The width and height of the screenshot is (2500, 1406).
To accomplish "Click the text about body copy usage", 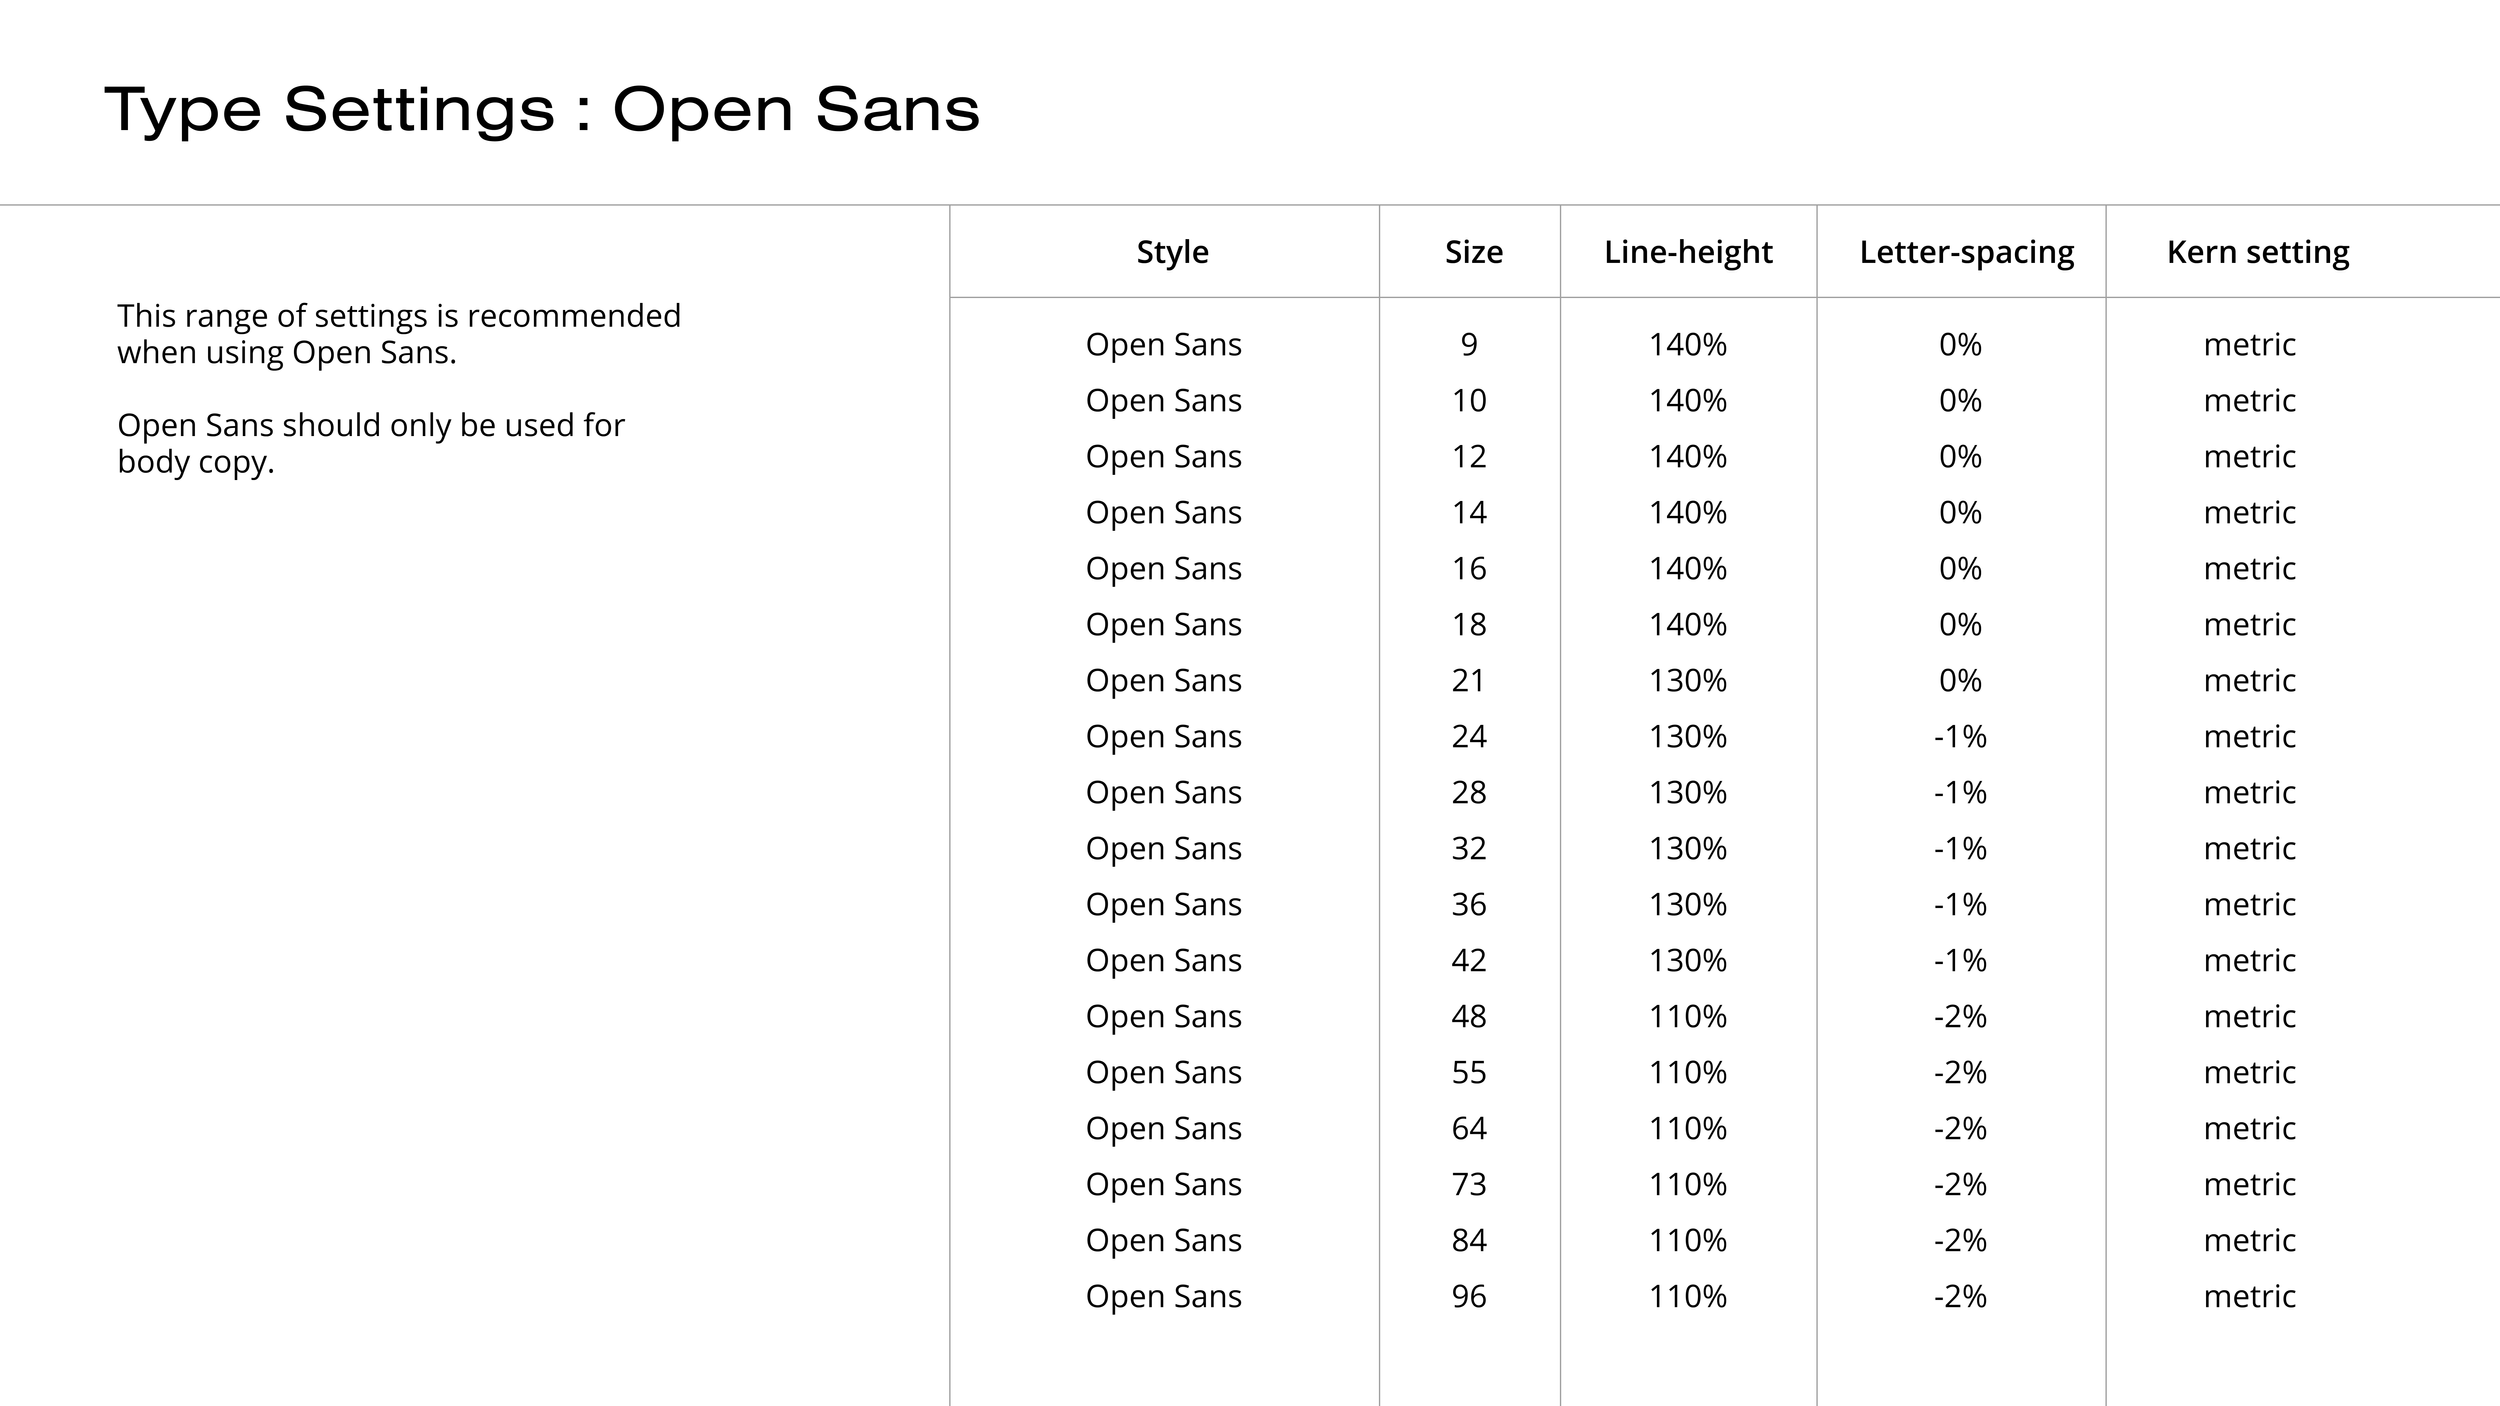I will click(371, 443).
